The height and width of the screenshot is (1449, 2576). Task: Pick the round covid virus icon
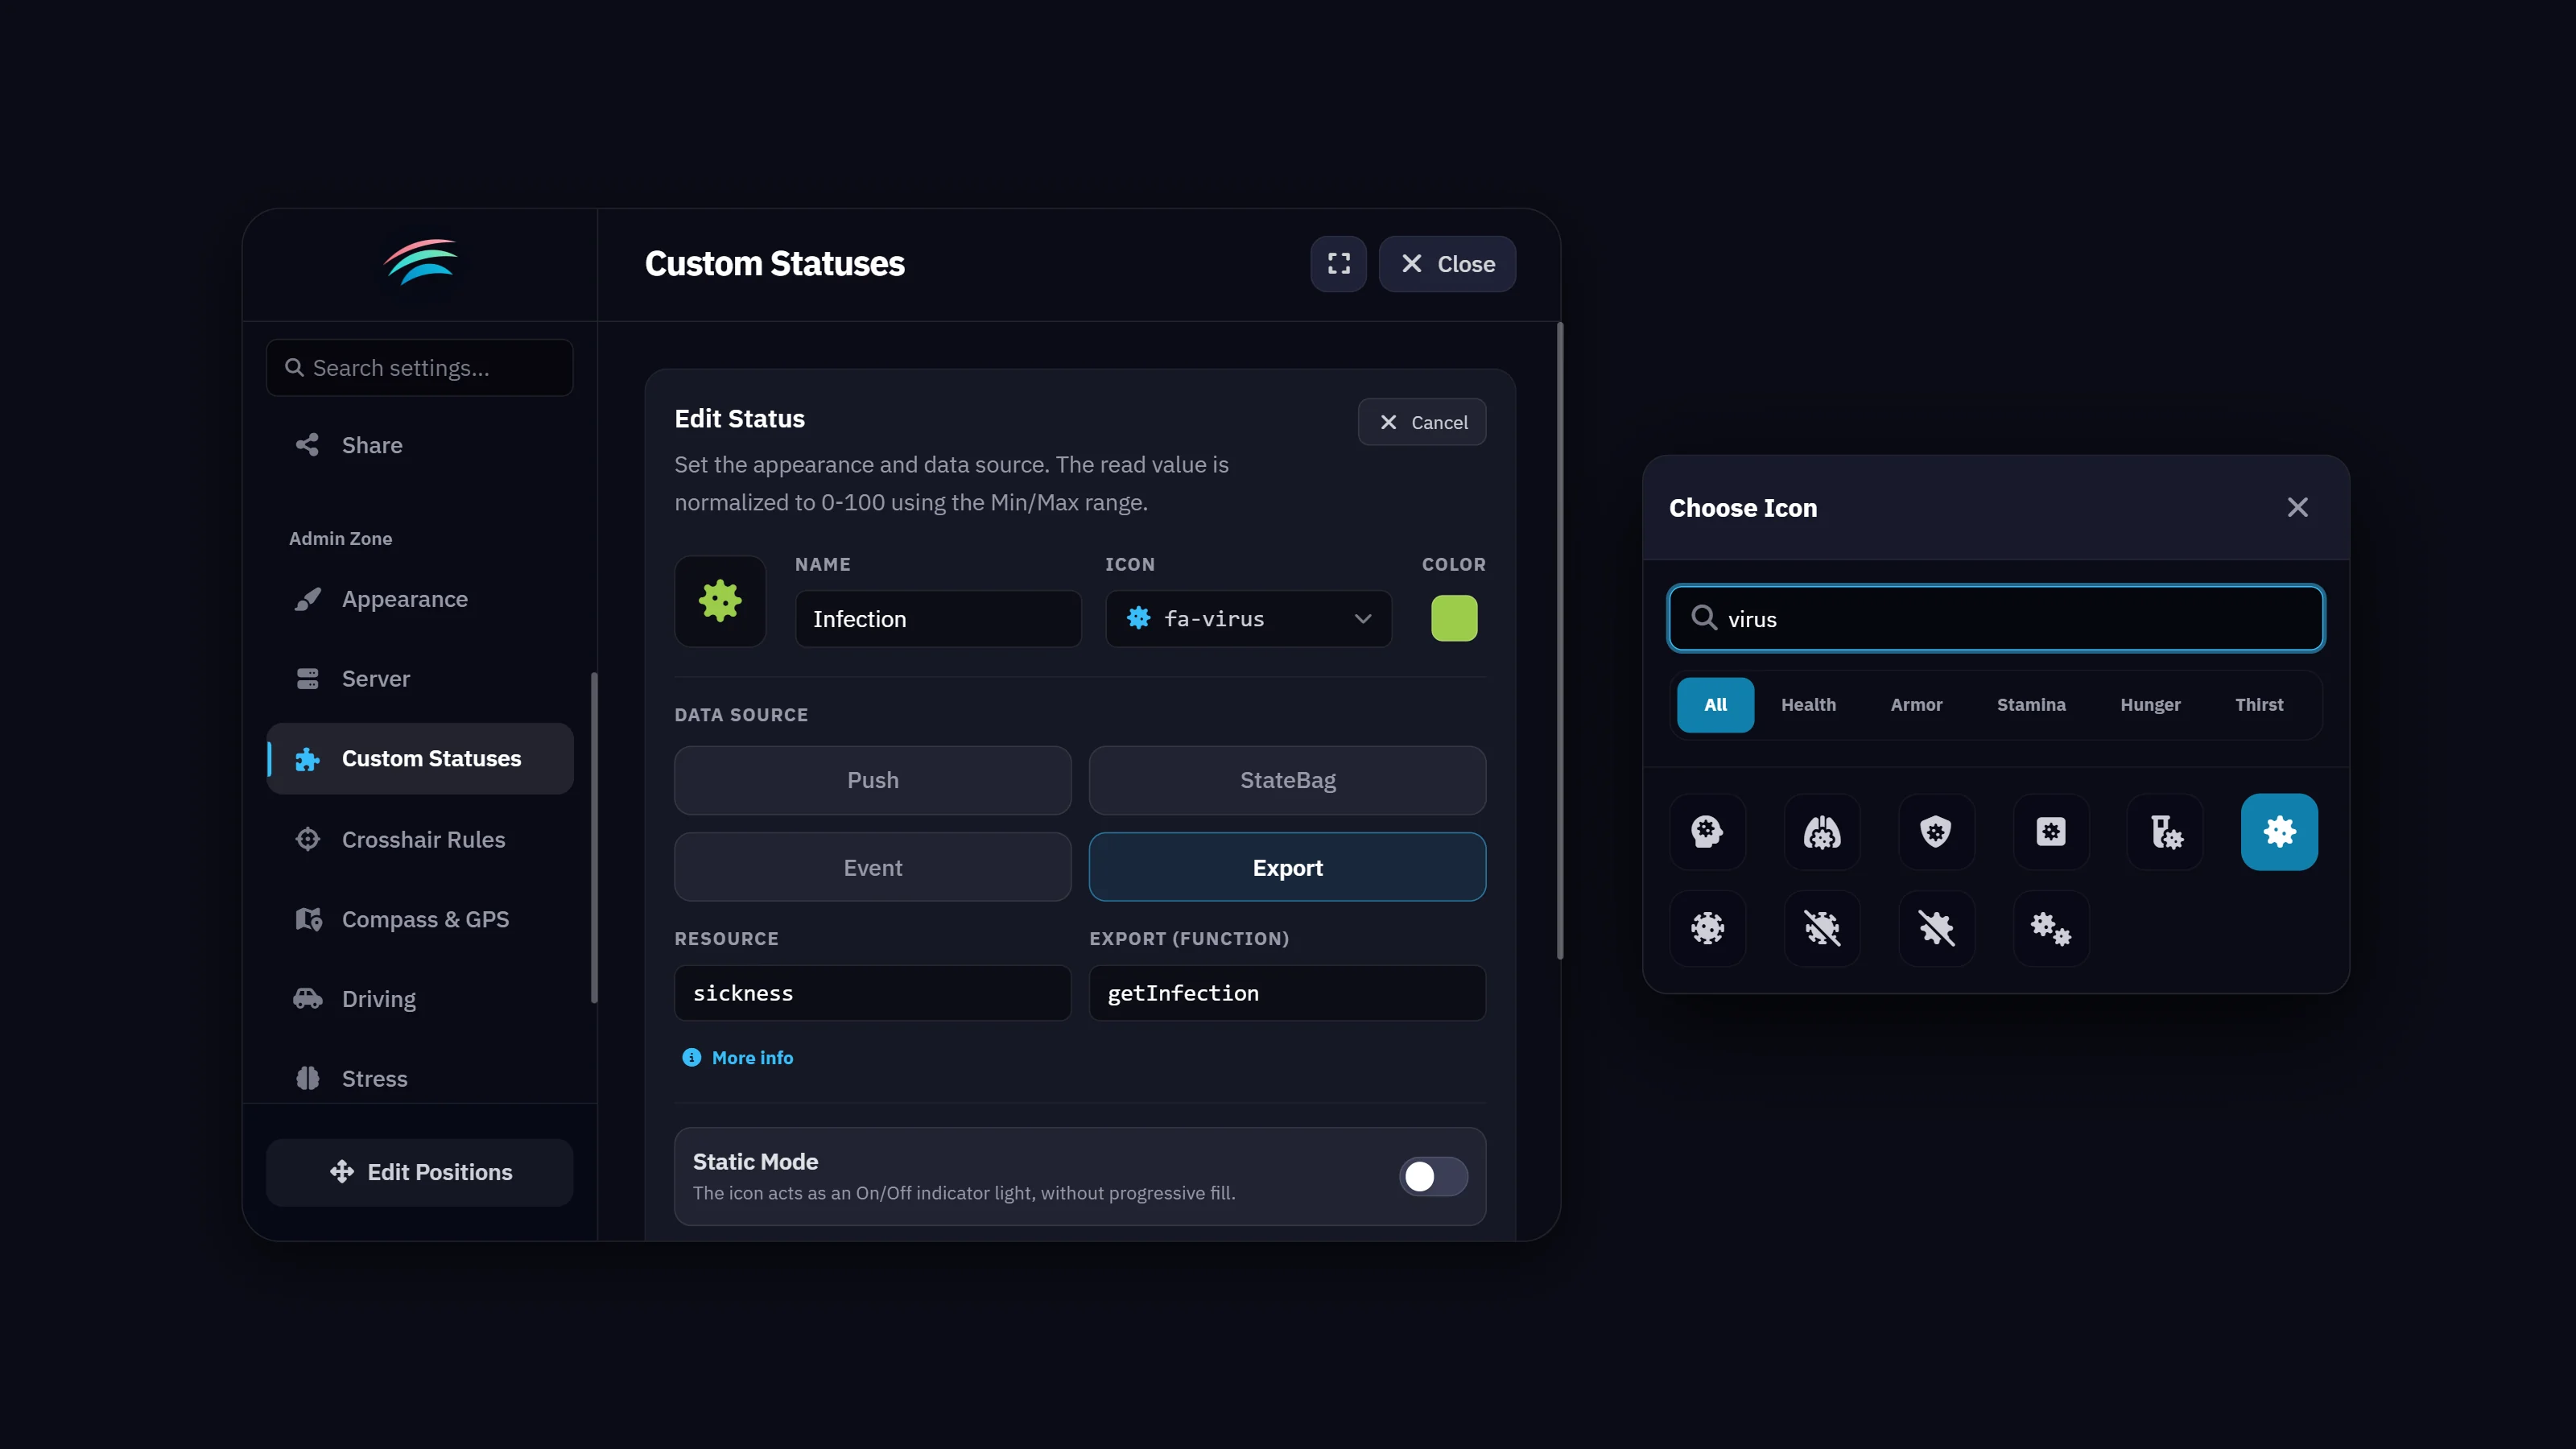1707,928
